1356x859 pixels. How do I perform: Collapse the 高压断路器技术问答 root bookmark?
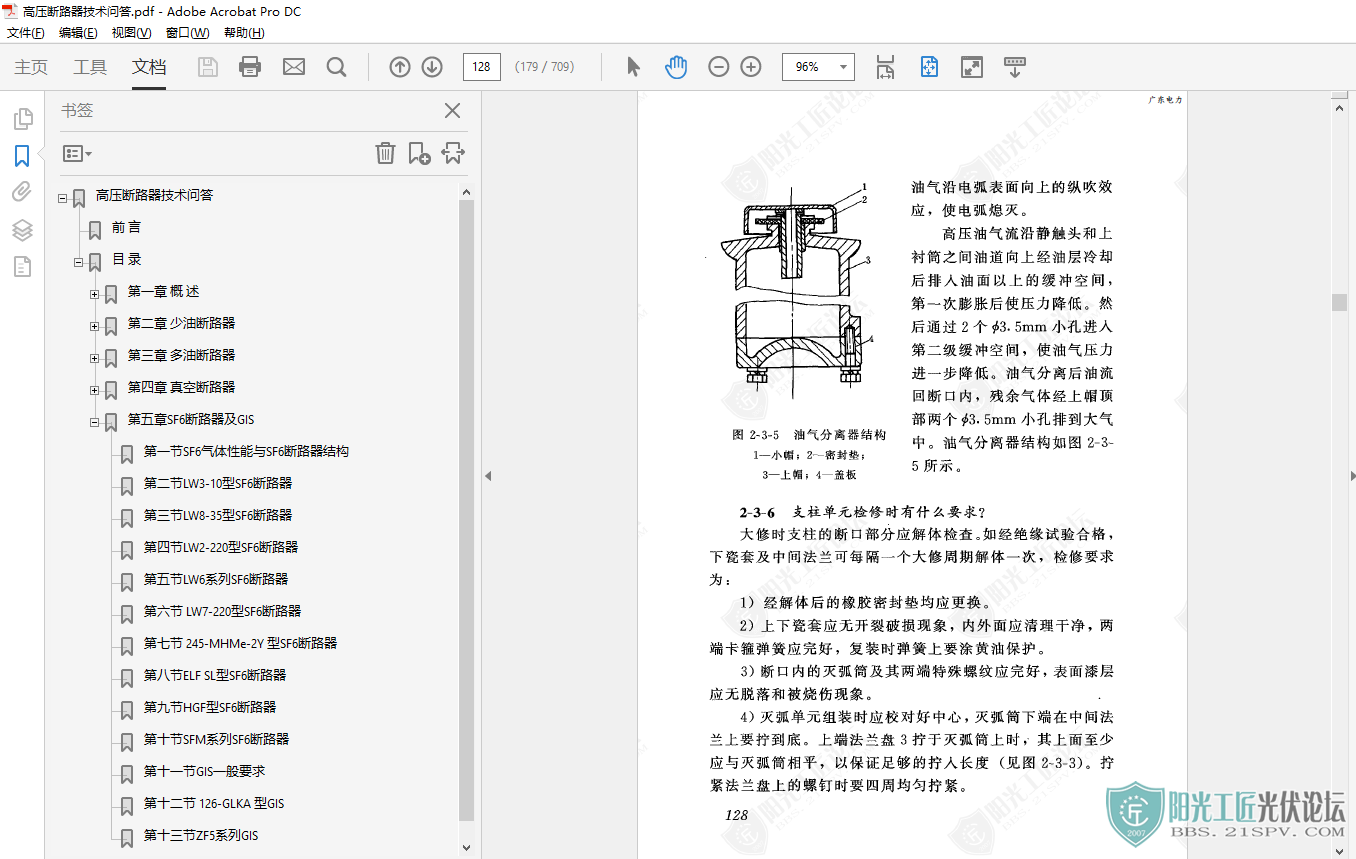pyautogui.click(x=63, y=199)
